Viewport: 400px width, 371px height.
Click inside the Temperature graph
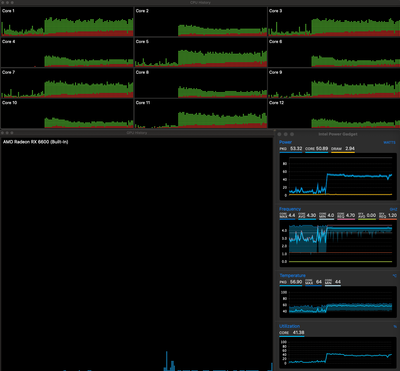point(338,302)
